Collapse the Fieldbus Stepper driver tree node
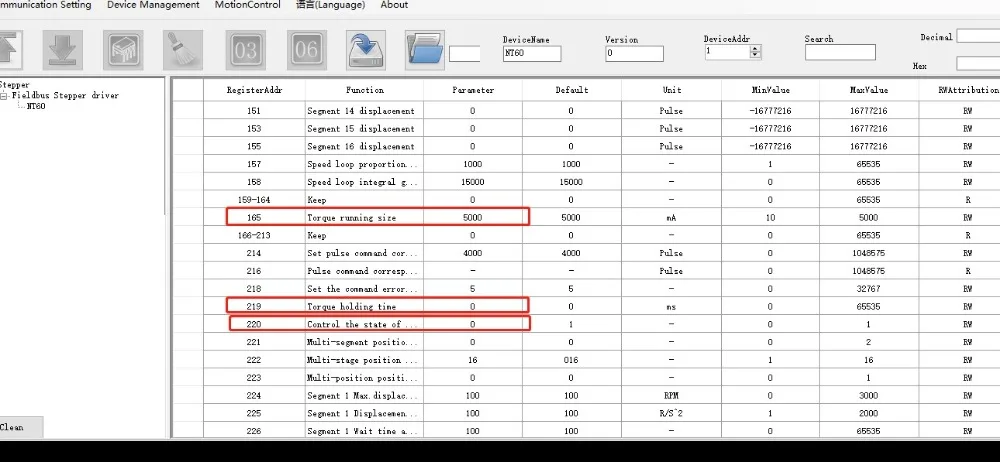1000x462 pixels. point(4,96)
